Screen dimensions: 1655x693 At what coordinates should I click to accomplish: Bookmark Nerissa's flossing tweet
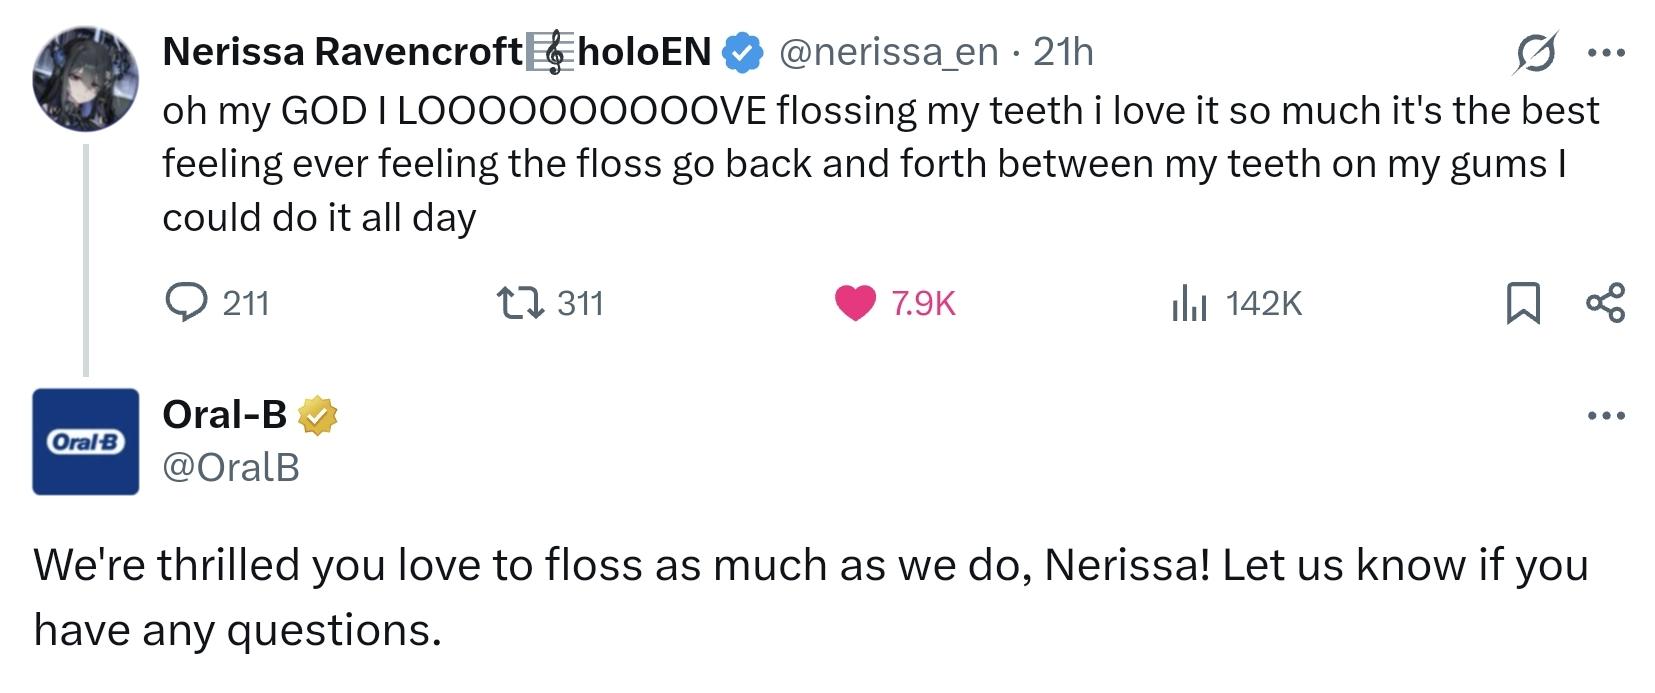(x=1522, y=303)
